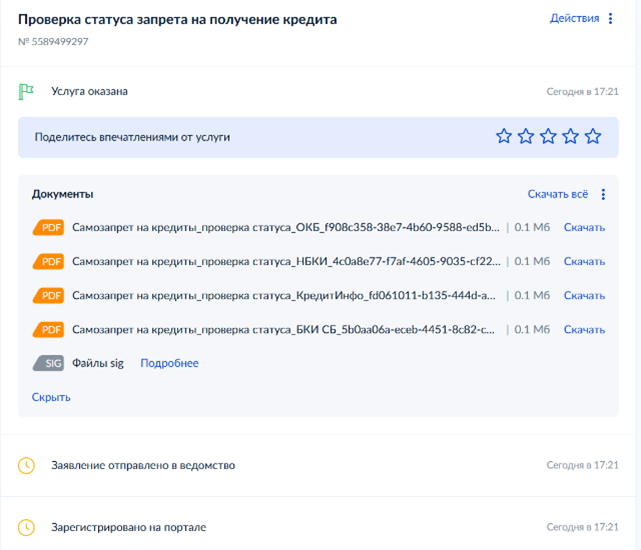This screenshot has height=550, width=641.
Task: Click the SIG files icon
Action: (48, 364)
